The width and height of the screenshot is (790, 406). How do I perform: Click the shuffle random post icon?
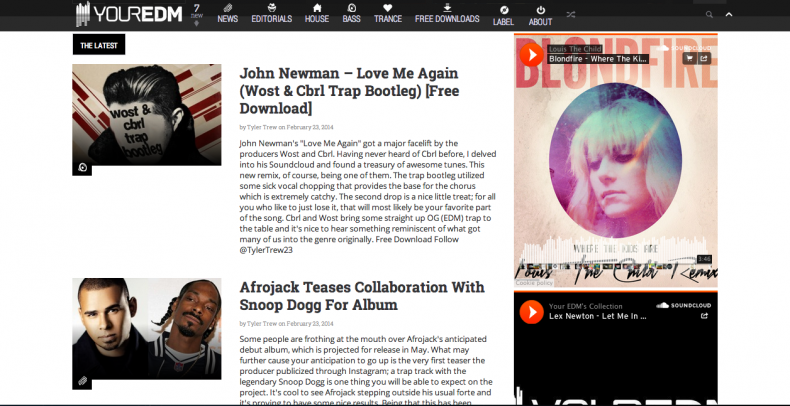(x=570, y=14)
